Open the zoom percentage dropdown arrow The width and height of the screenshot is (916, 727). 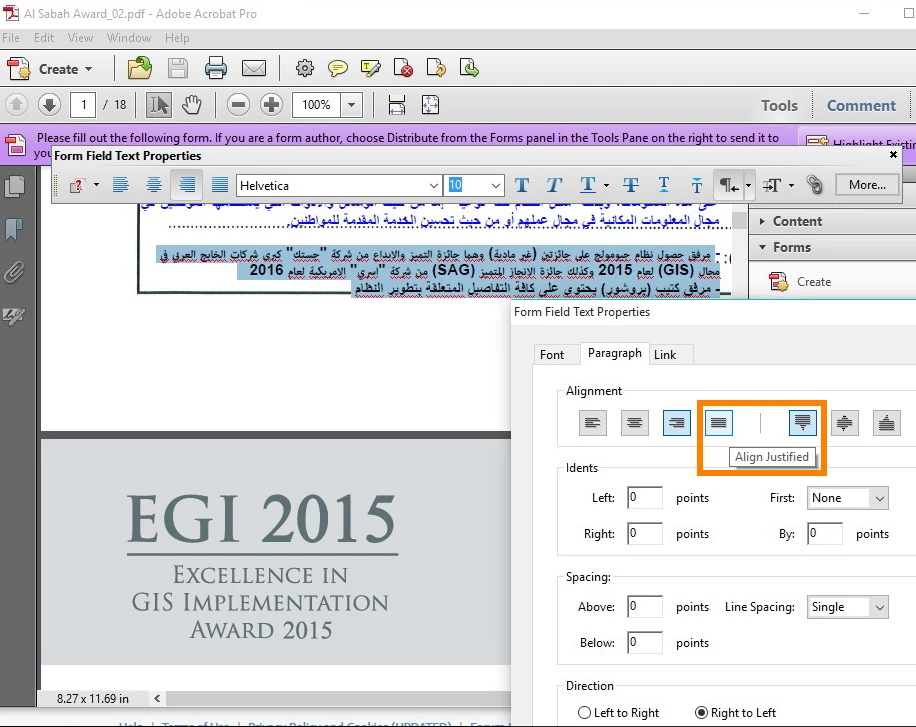click(x=351, y=105)
